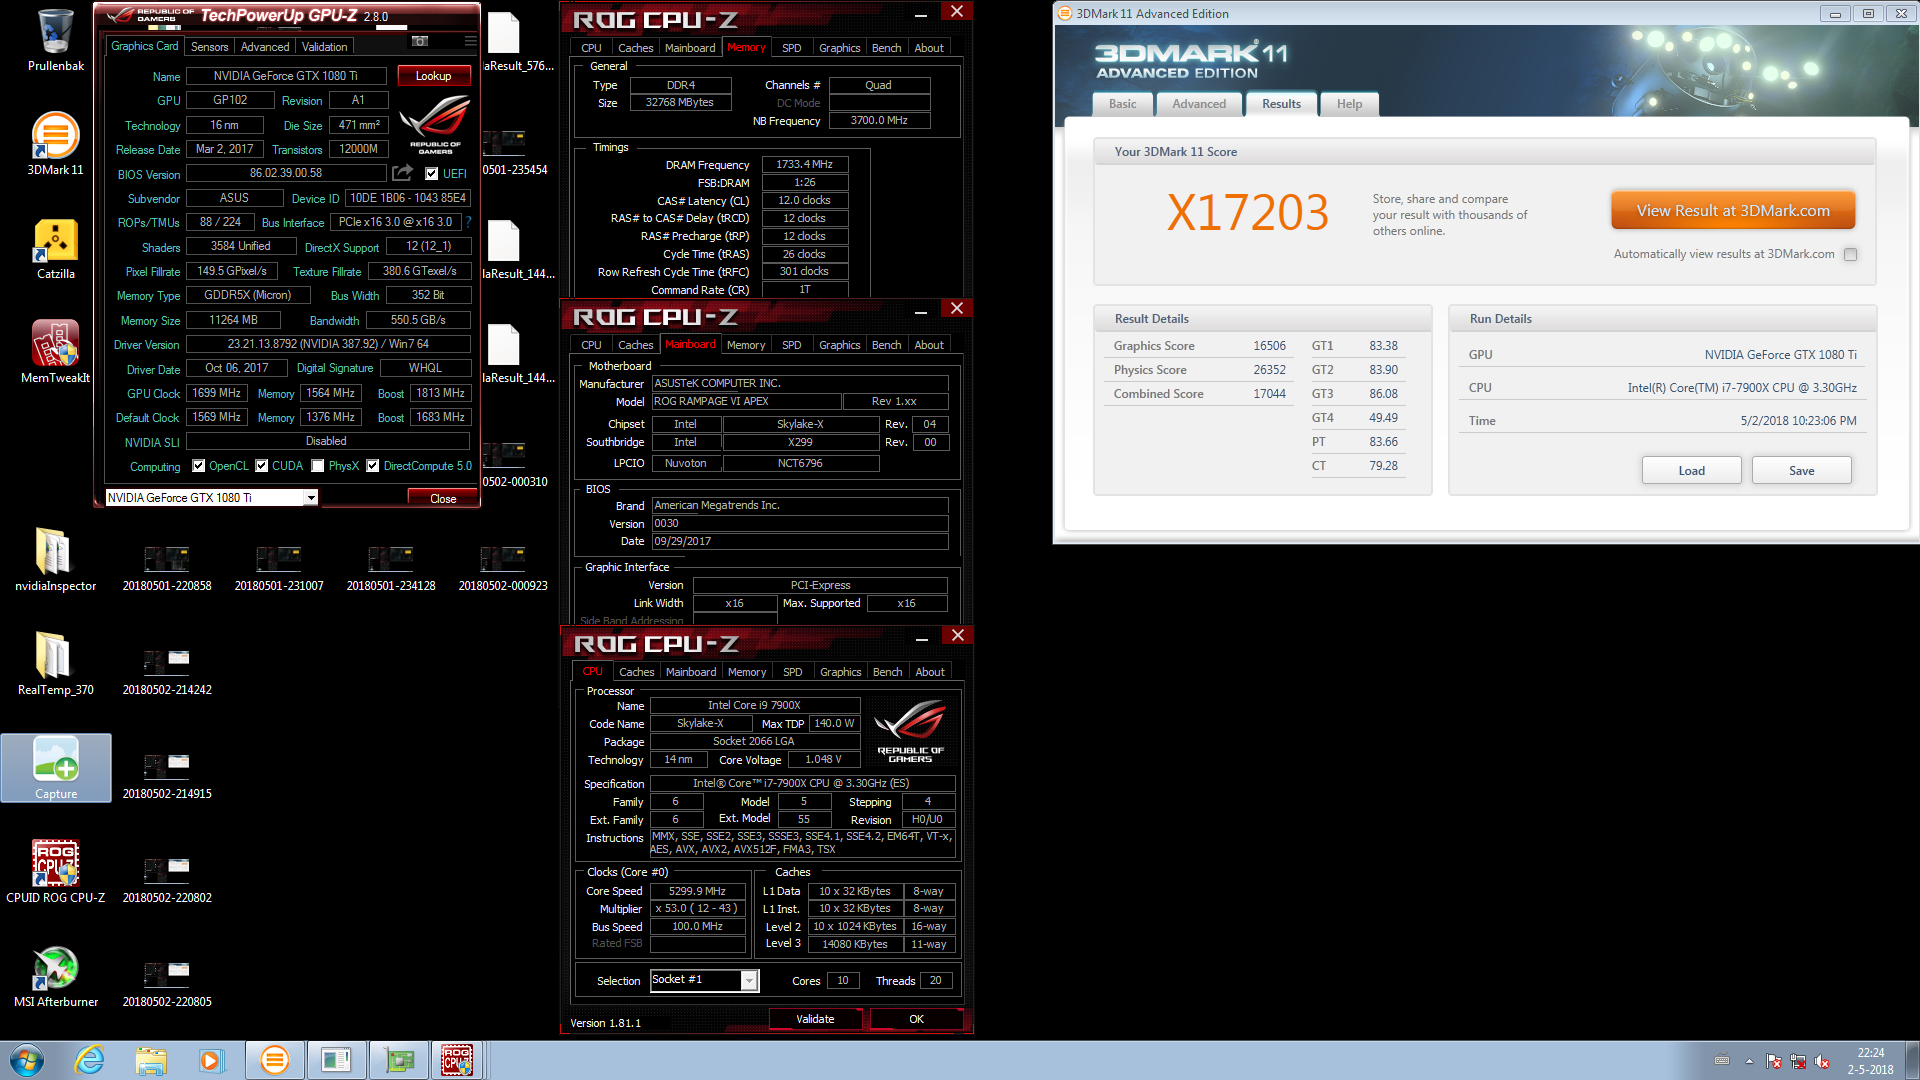Open the file laResult_576 on desktop
The width and height of the screenshot is (1920, 1080).
click(518, 42)
